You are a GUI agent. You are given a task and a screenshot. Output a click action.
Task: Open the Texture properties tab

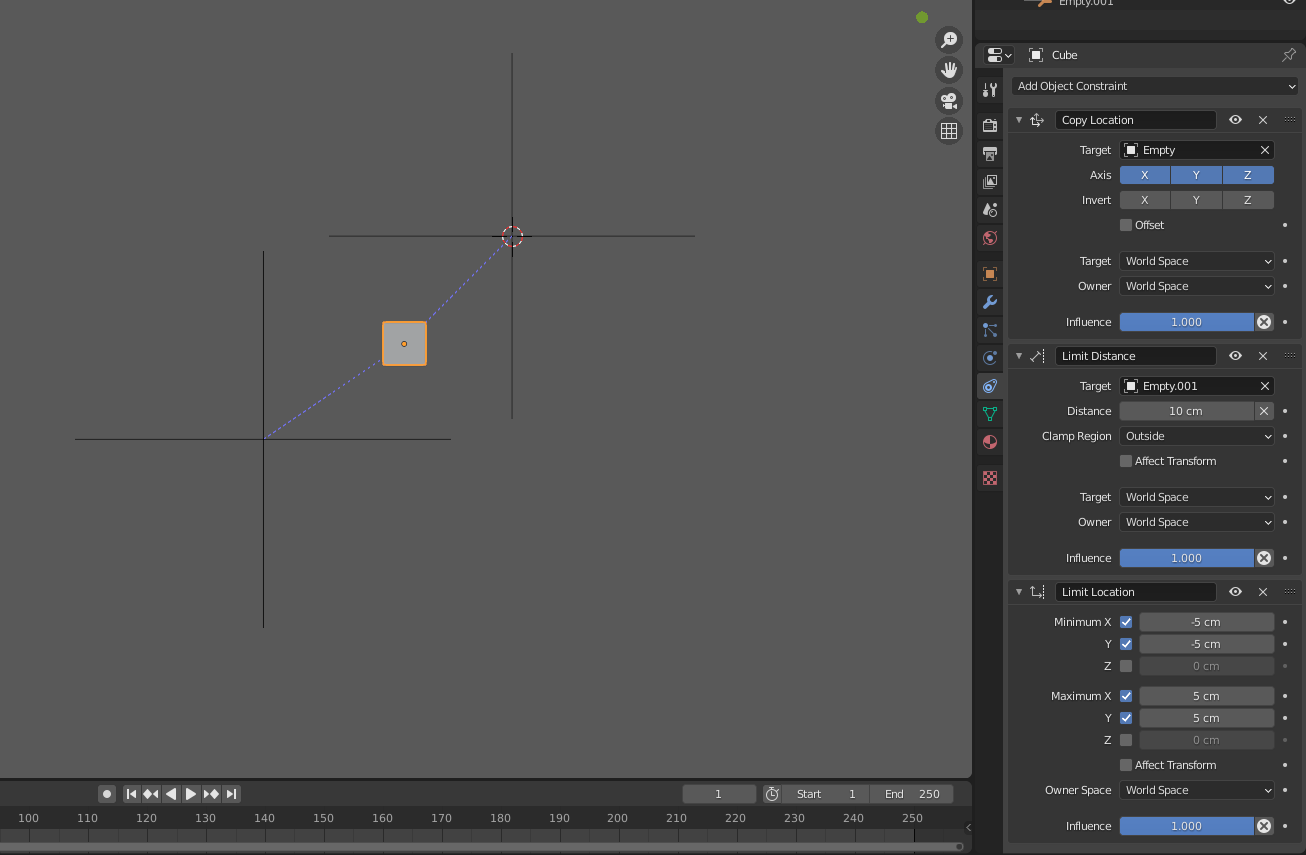click(990, 478)
